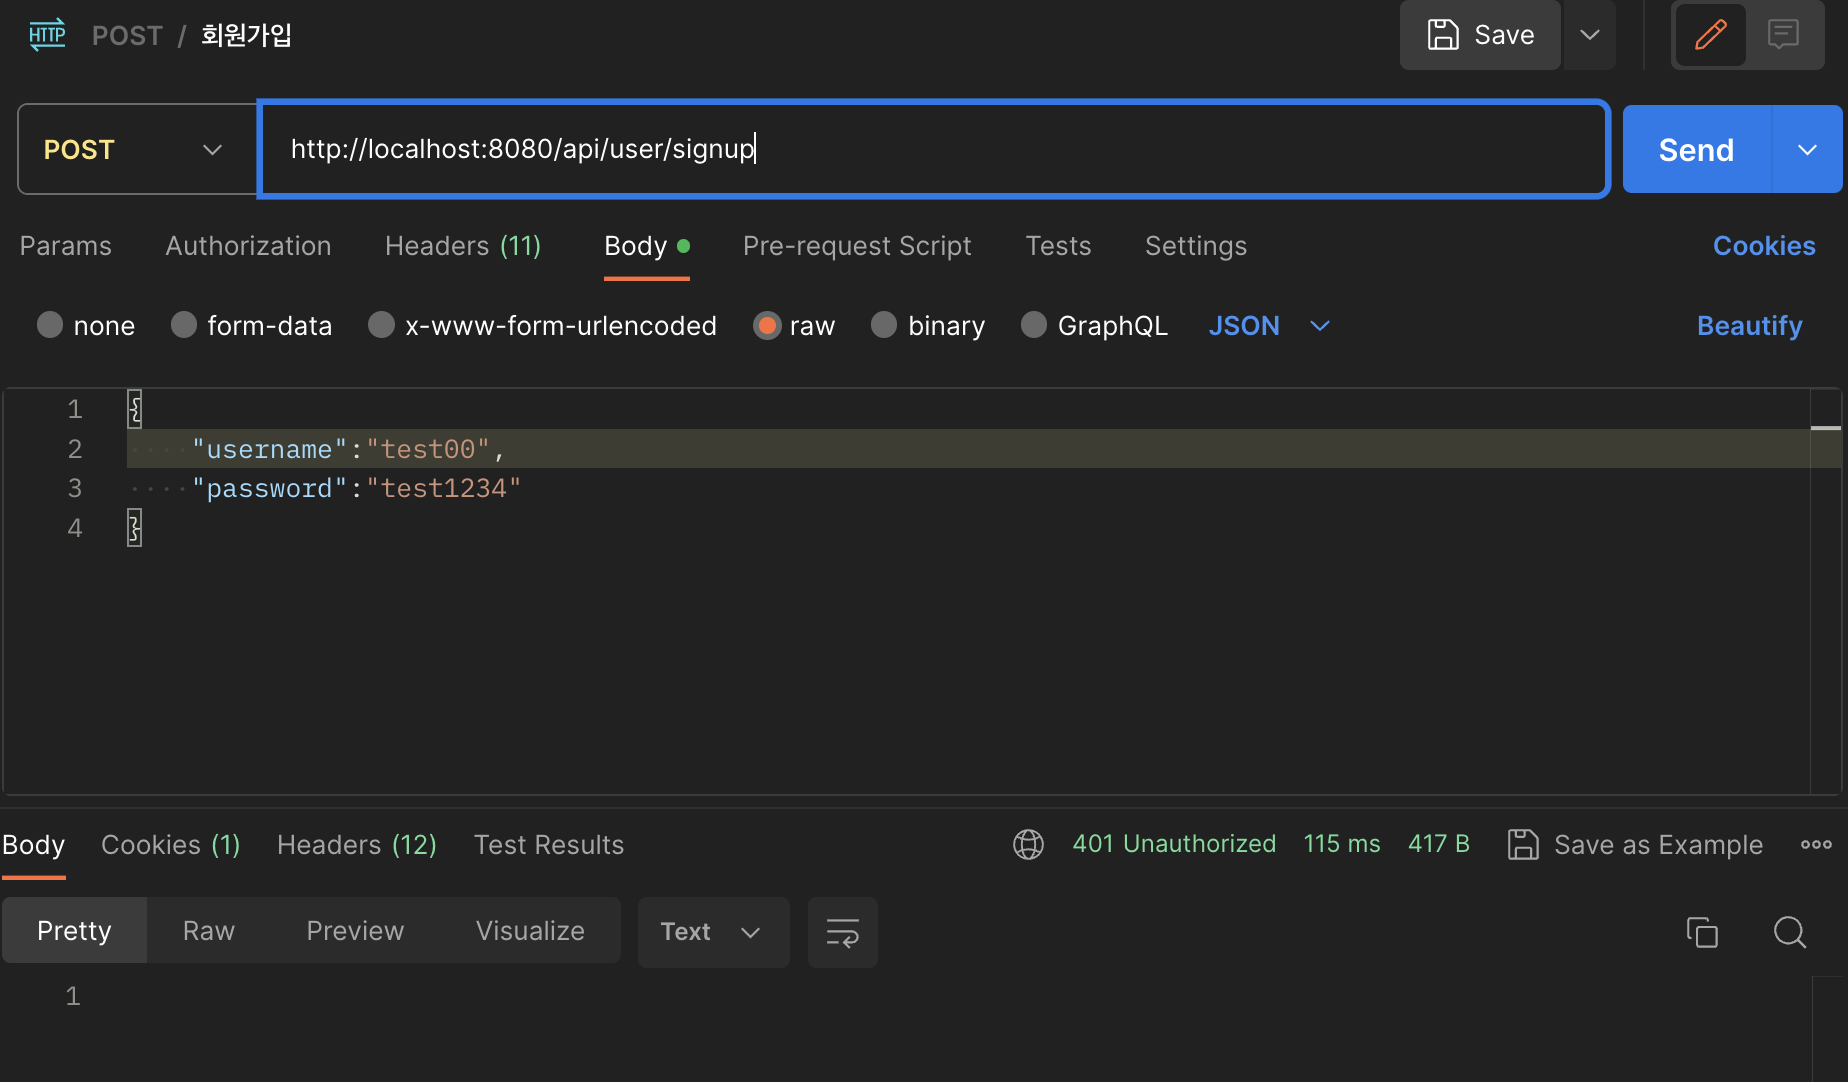1848x1082 pixels.
Task: Expand the Send options arrow
Action: pos(1807,149)
